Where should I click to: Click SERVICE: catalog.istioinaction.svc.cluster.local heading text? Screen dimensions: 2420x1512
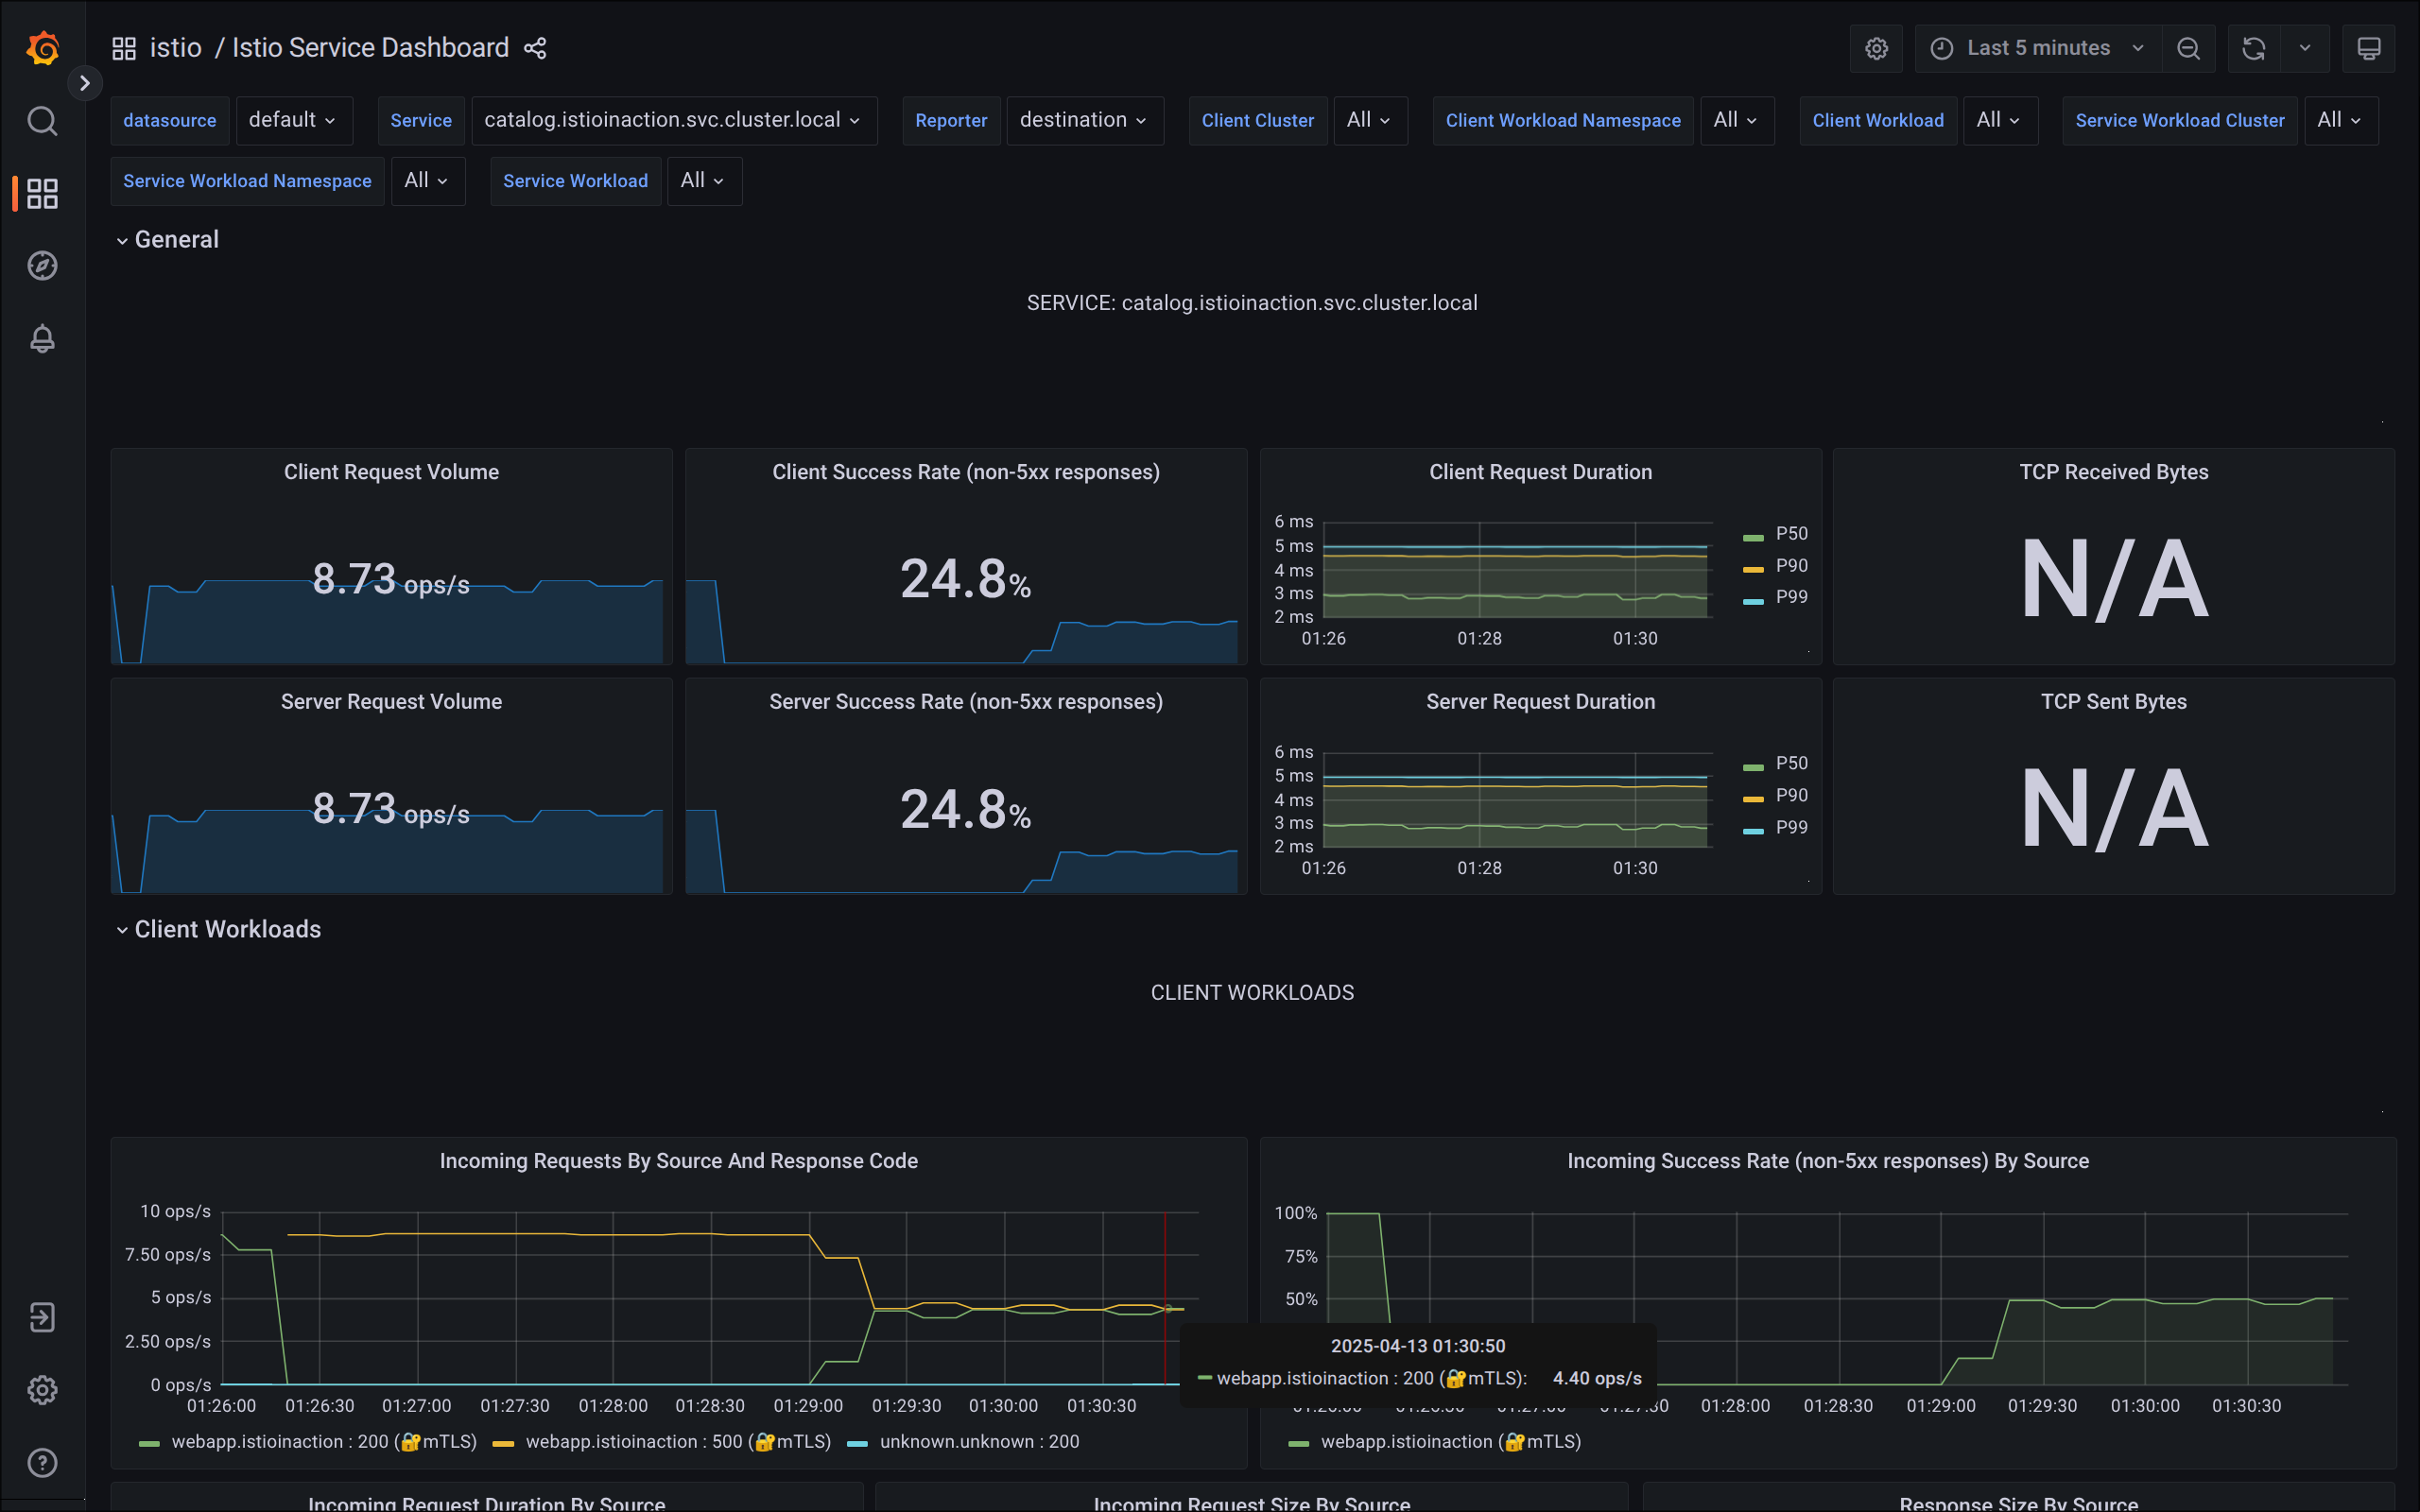(1252, 303)
